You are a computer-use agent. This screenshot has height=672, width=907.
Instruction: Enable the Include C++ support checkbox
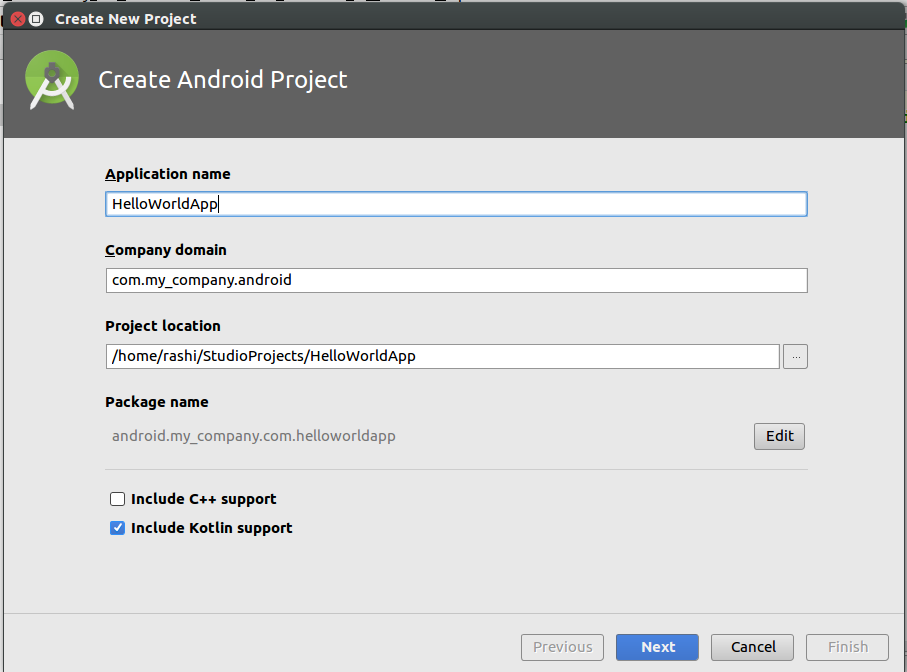coord(117,499)
